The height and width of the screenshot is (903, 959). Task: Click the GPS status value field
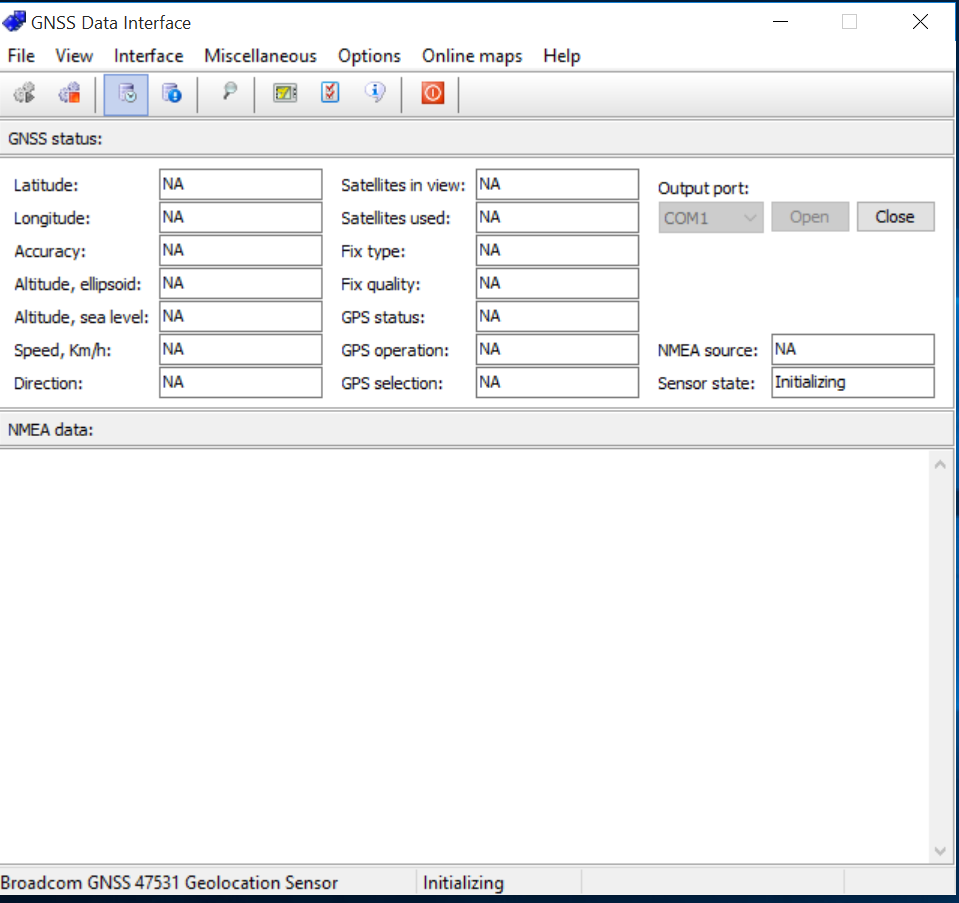(x=557, y=316)
